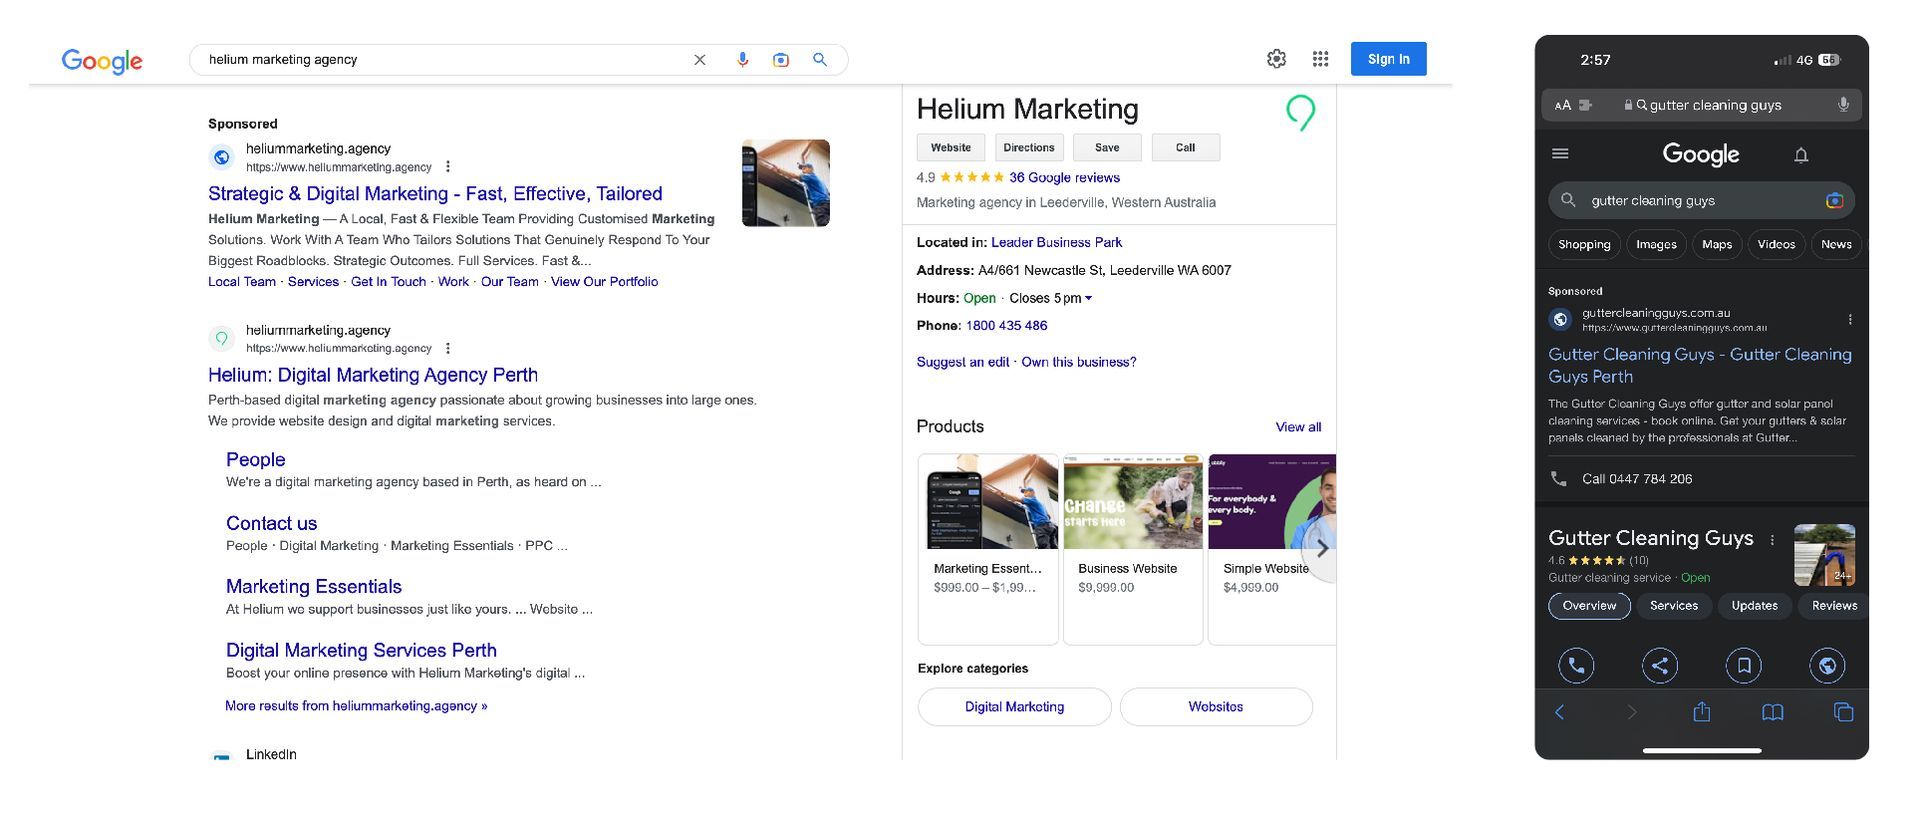Screen dimensions: 1920x829
Task: Open search by image camera icon
Action: click(x=781, y=60)
